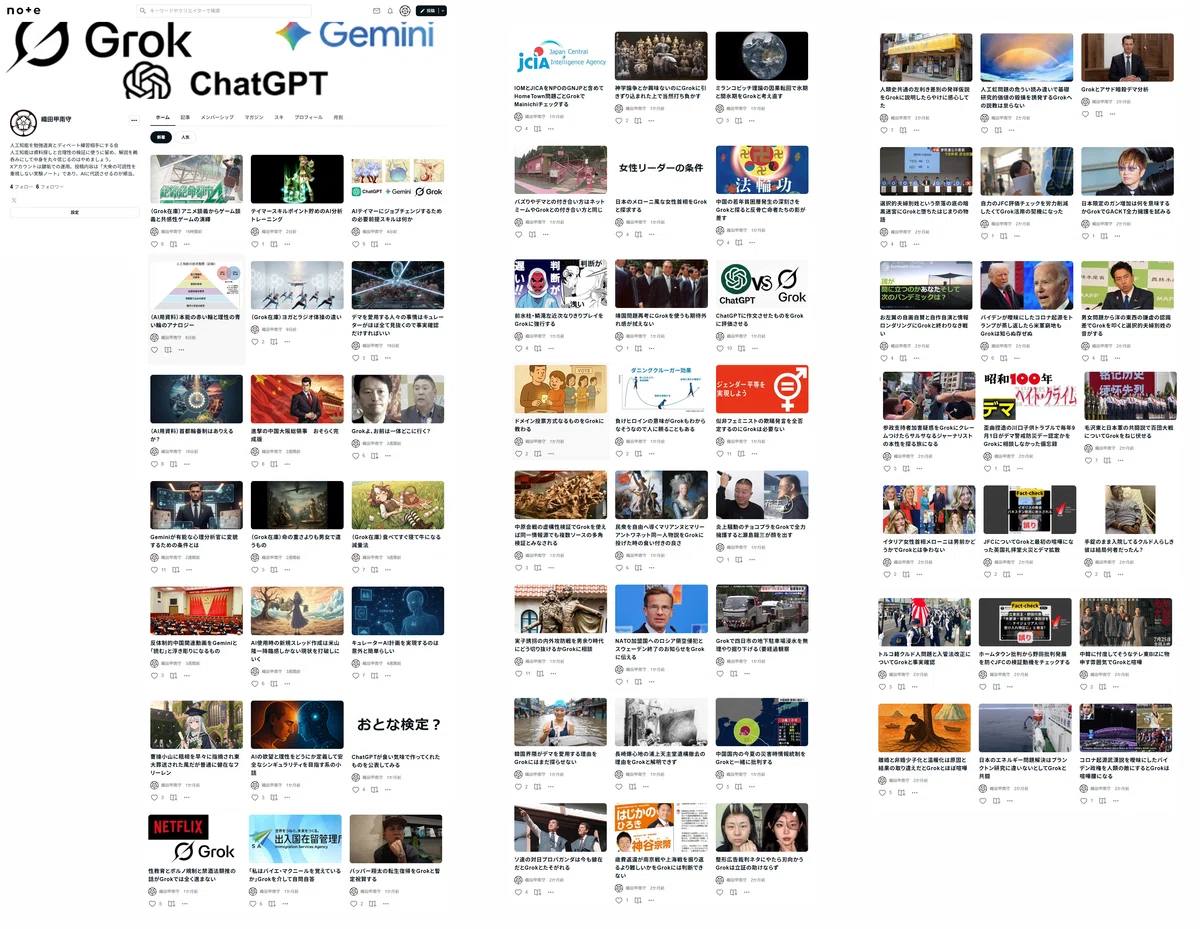Screen dimensions: 1200x929
Task: Toggle like on デマを愛用する人々 article
Action: (355, 357)
